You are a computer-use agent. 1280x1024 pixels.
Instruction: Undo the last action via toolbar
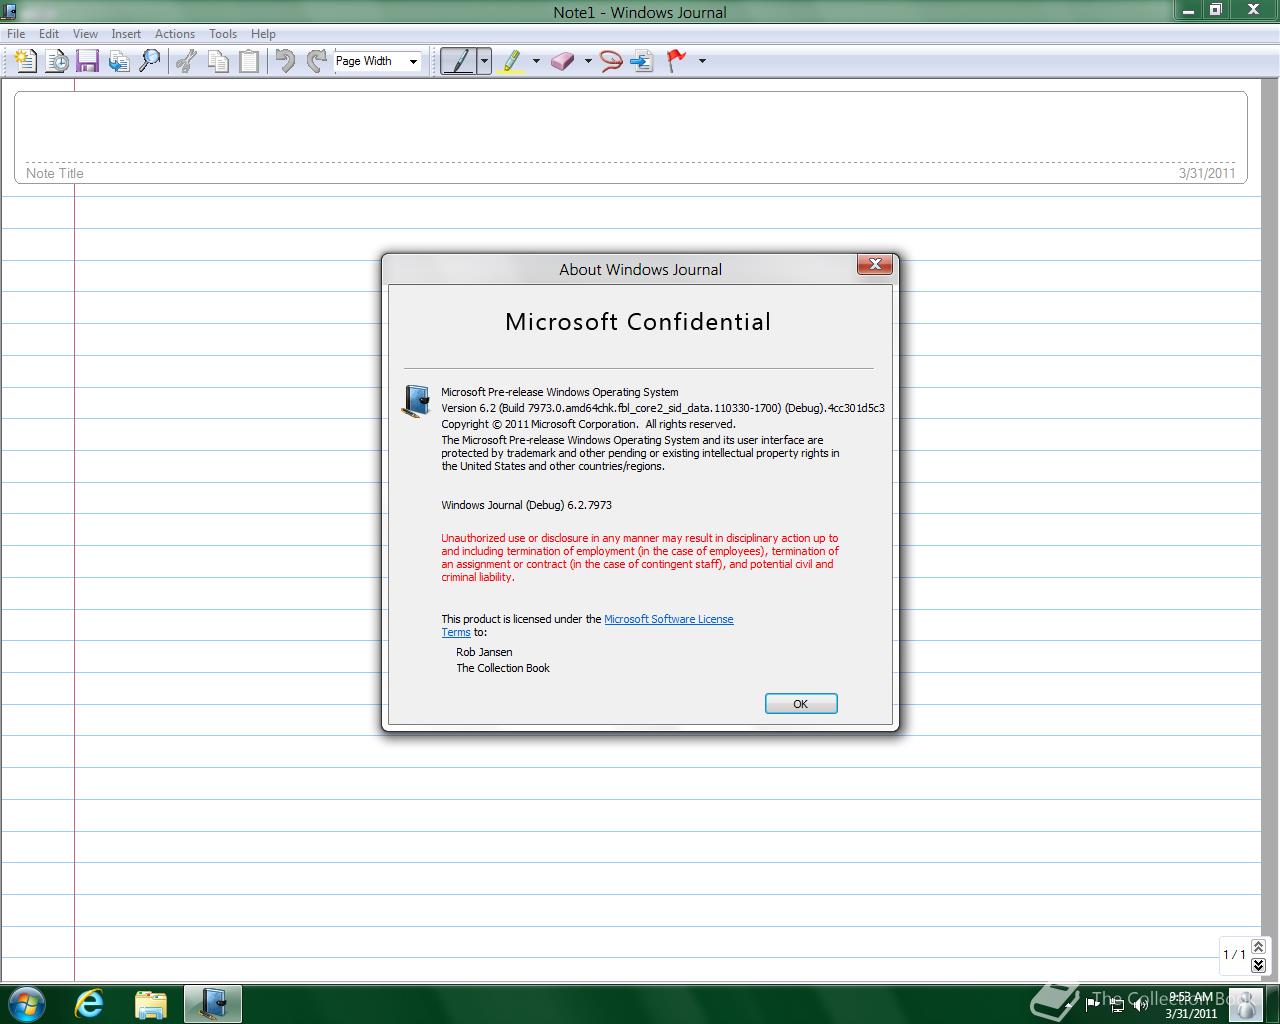tap(285, 61)
